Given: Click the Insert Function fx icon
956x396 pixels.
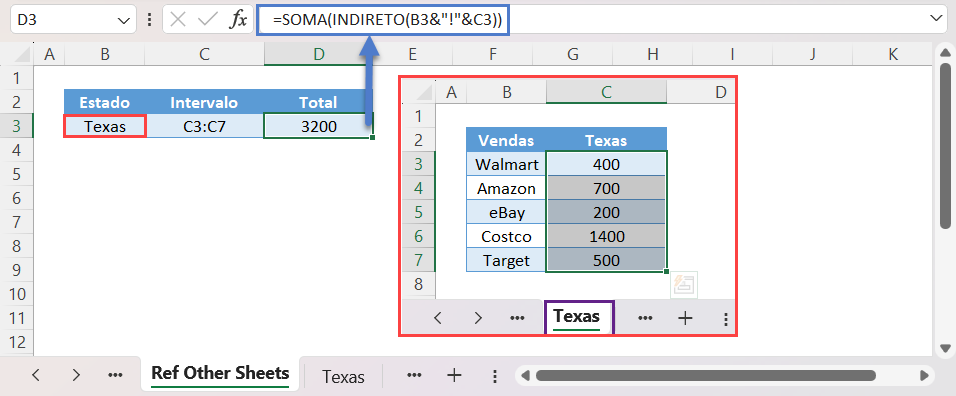Looking at the screenshot, I should point(238,19).
